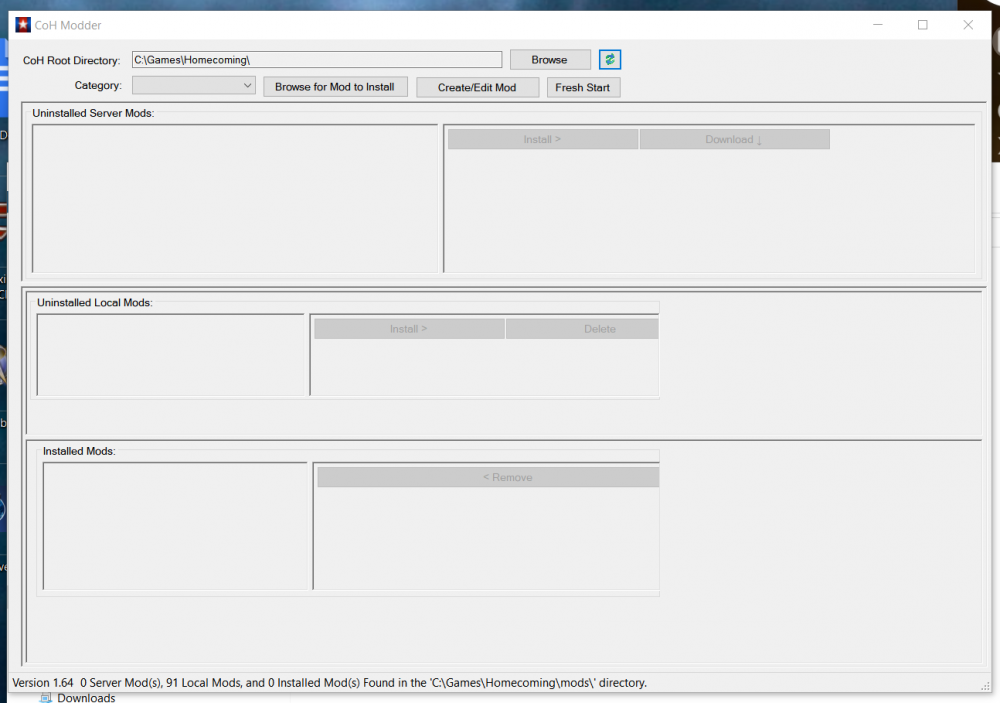This screenshot has width=1000, height=703.
Task: Minimize the CoH Modder window
Action: click(877, 25)
